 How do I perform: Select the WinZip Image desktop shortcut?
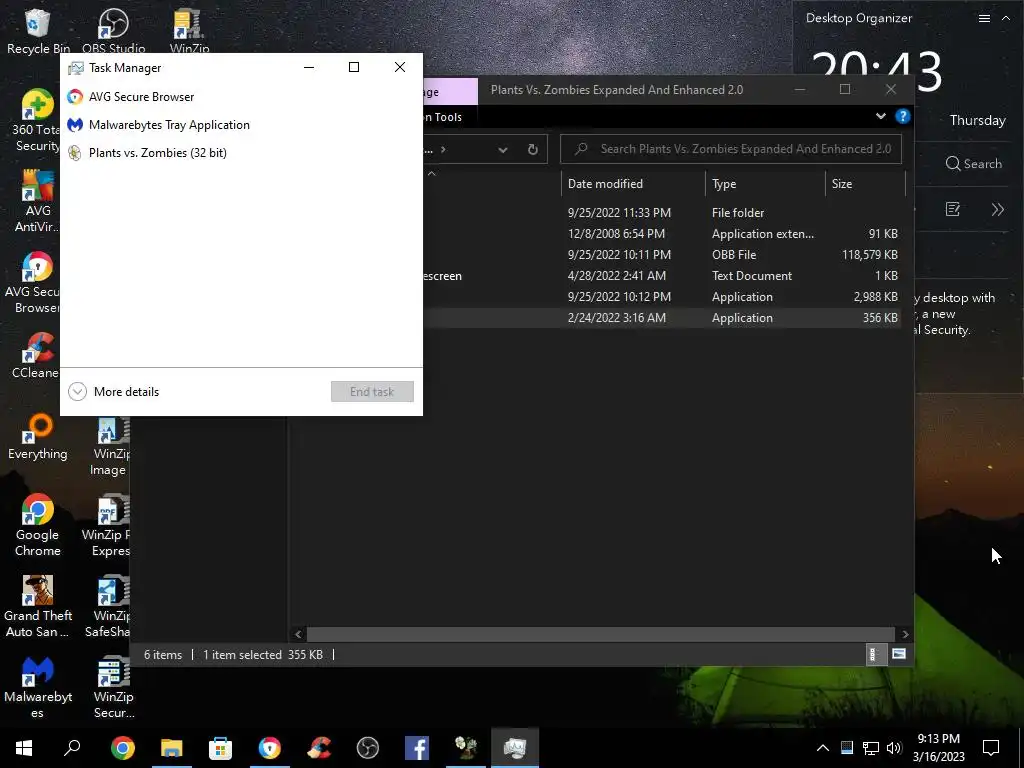(x=110, y=445)
